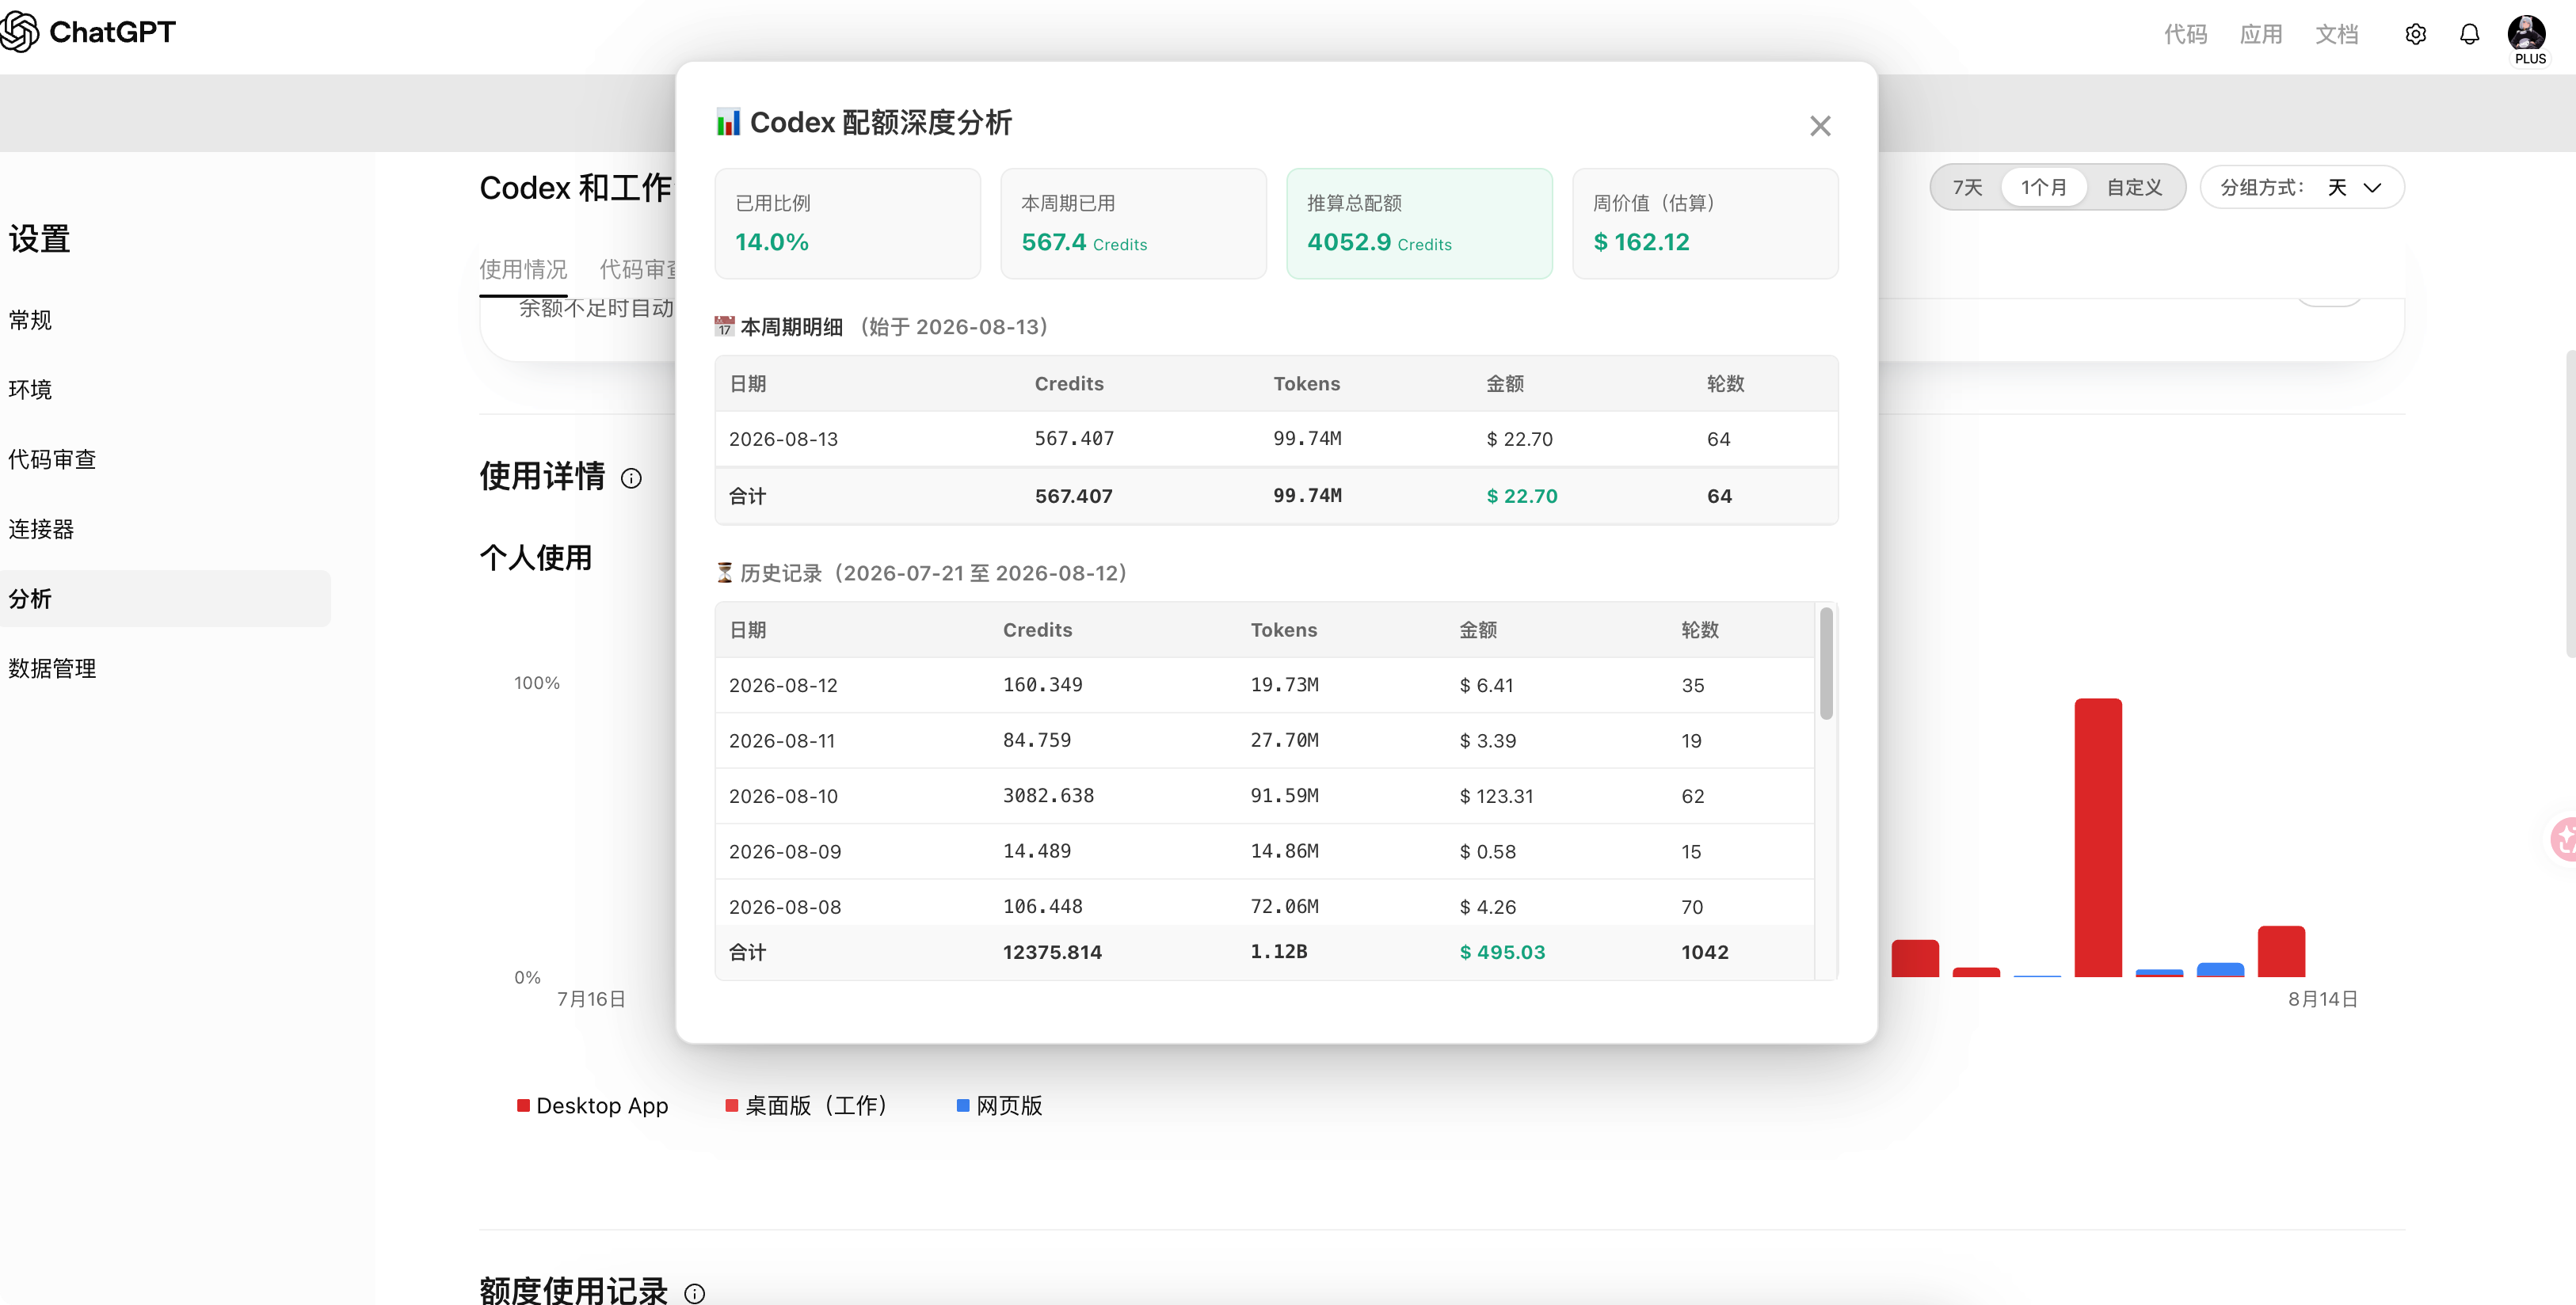Click the 2026-08-13 row date
The width and height of the screenshot is (2576, 1305).
click(783, 439)
